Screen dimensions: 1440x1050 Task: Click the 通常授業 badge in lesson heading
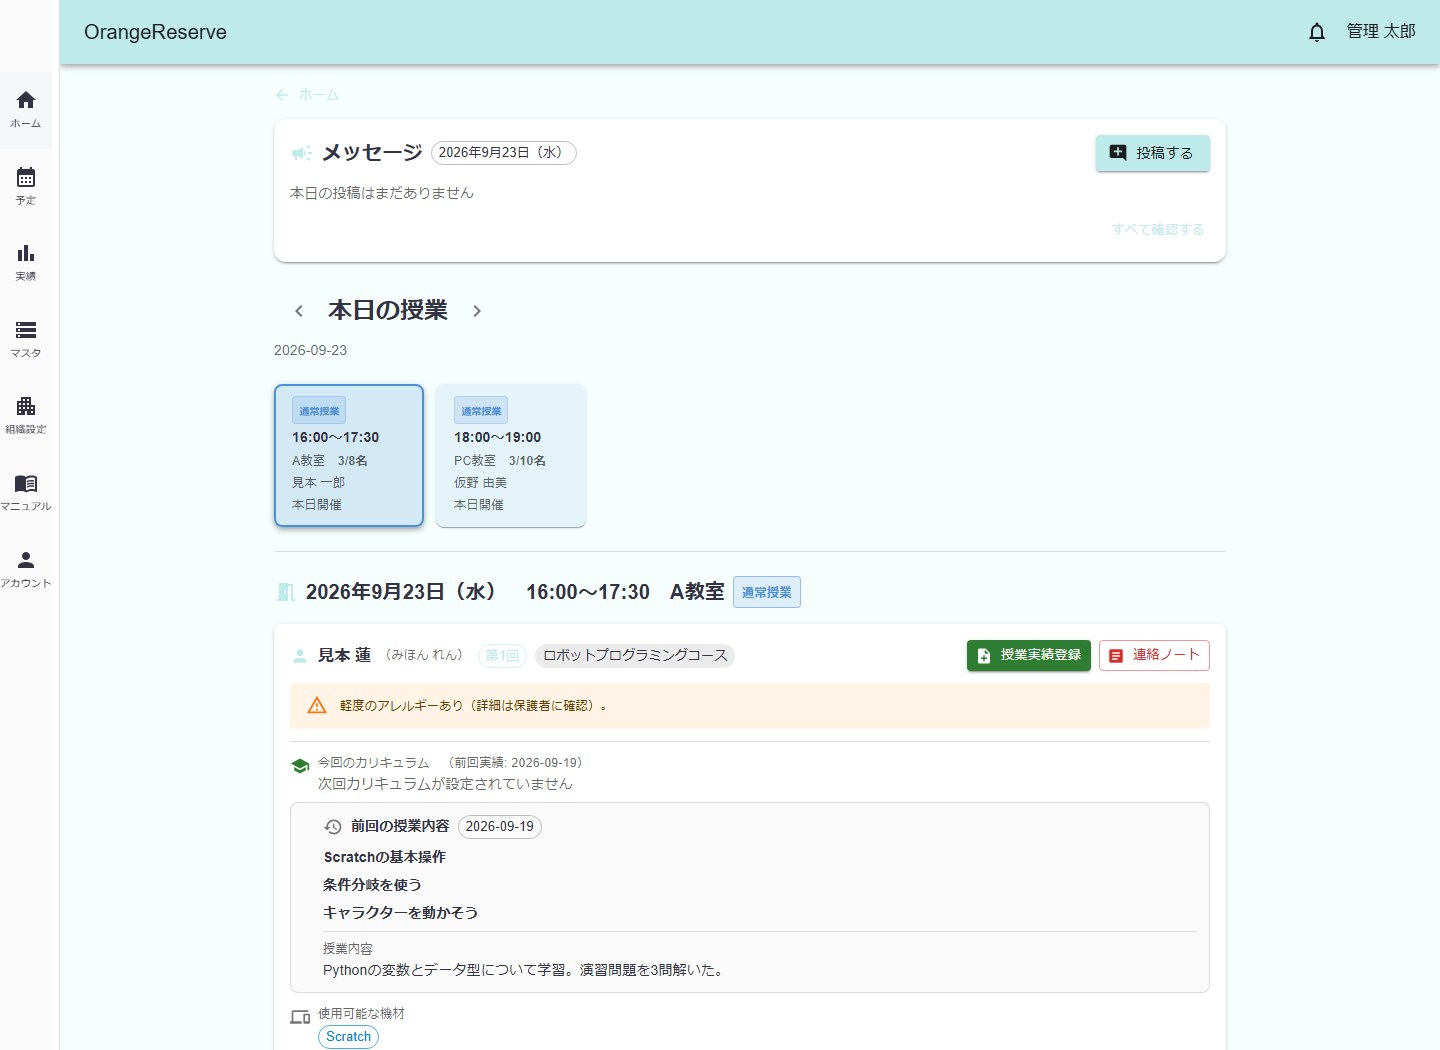pos(767,592)
